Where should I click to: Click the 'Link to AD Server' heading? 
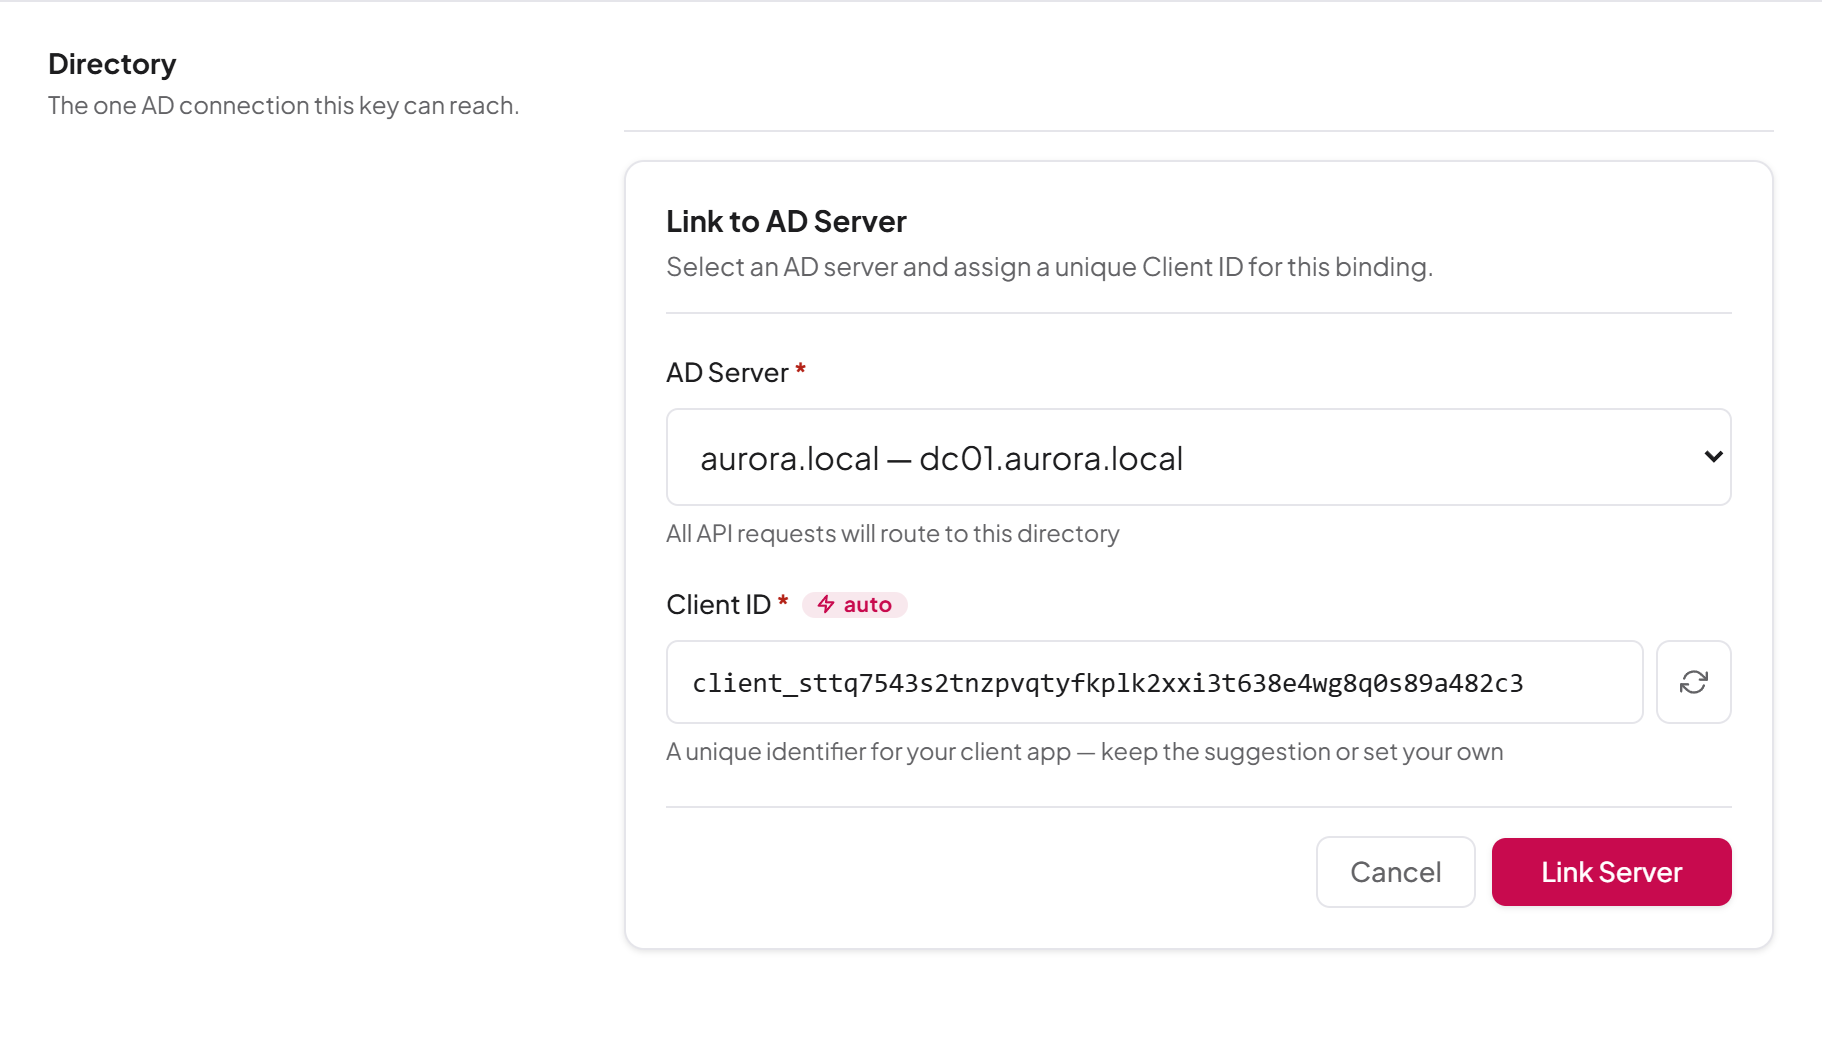786,221
